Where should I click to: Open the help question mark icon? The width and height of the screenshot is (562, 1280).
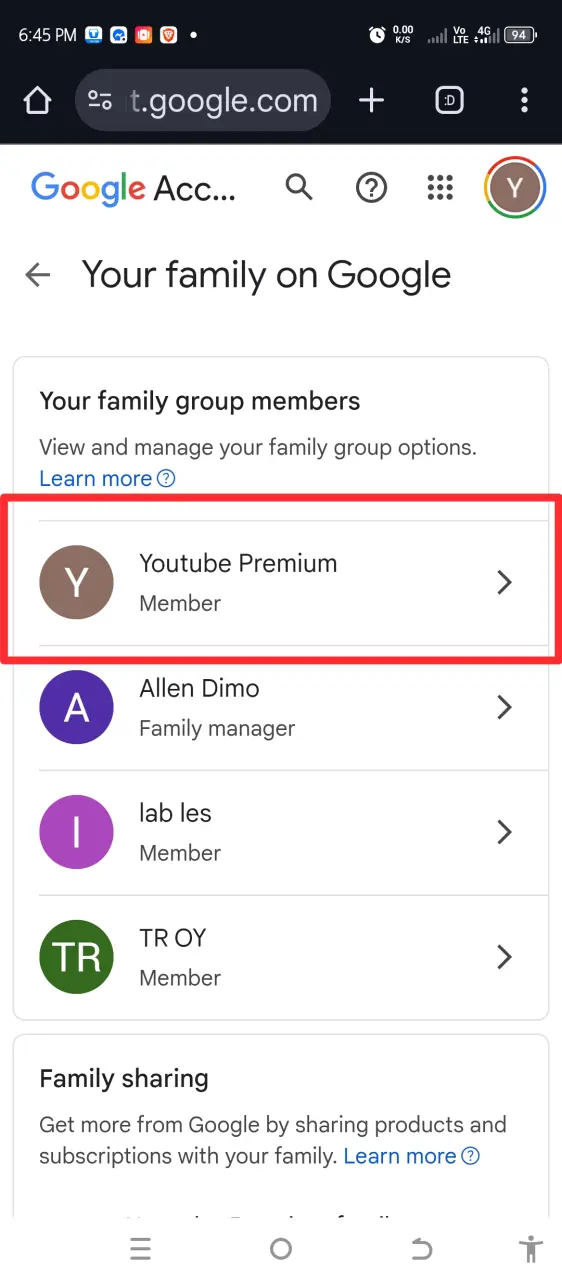[371, 187]
